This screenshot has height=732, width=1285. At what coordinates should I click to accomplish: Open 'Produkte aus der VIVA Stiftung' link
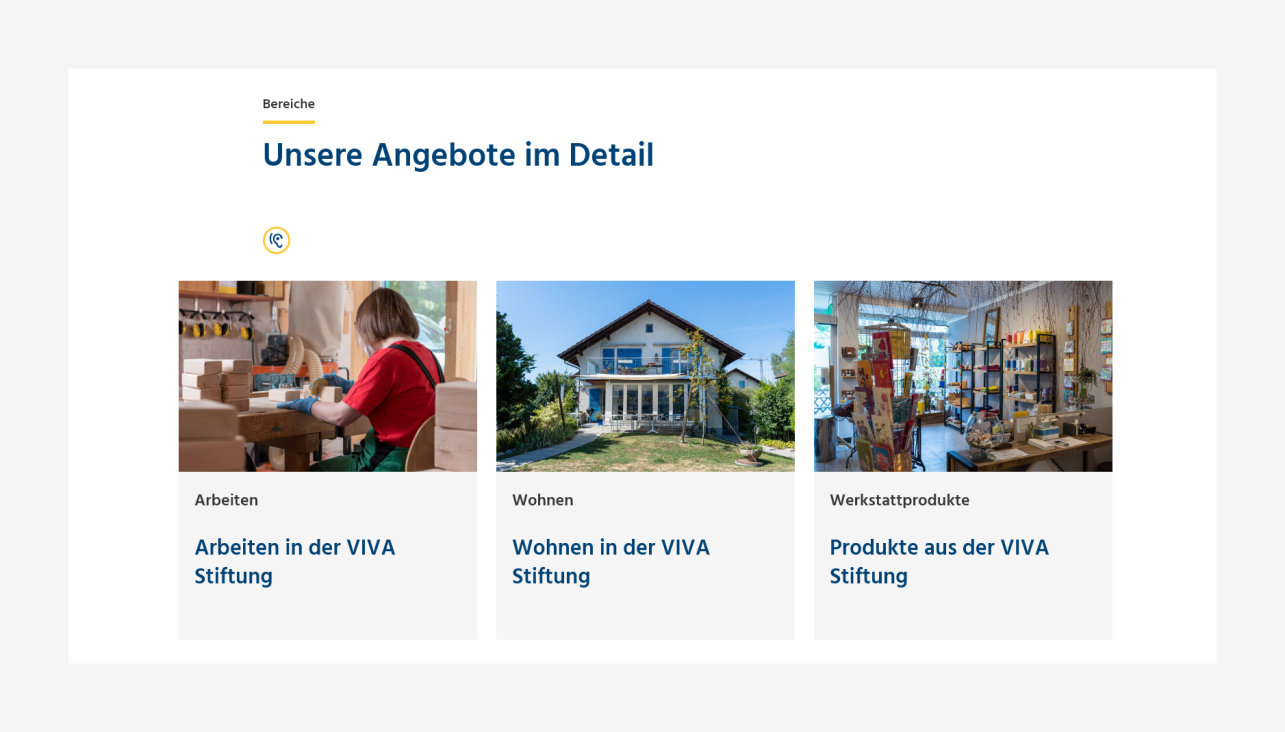point(939,561)
